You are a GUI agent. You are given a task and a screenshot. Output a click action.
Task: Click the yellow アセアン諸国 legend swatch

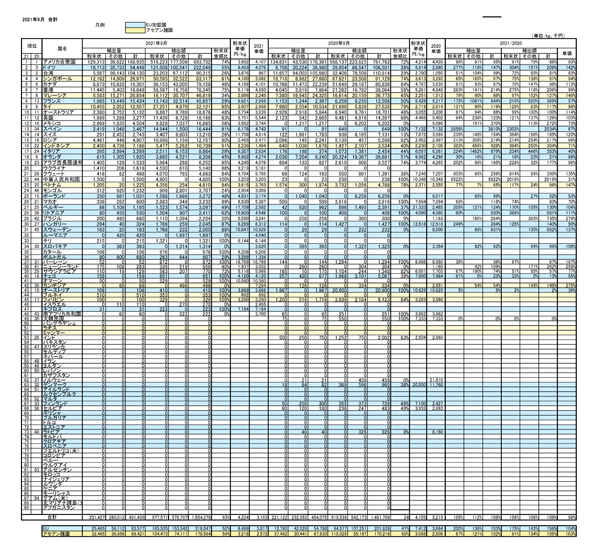click(x=135, y=29)
